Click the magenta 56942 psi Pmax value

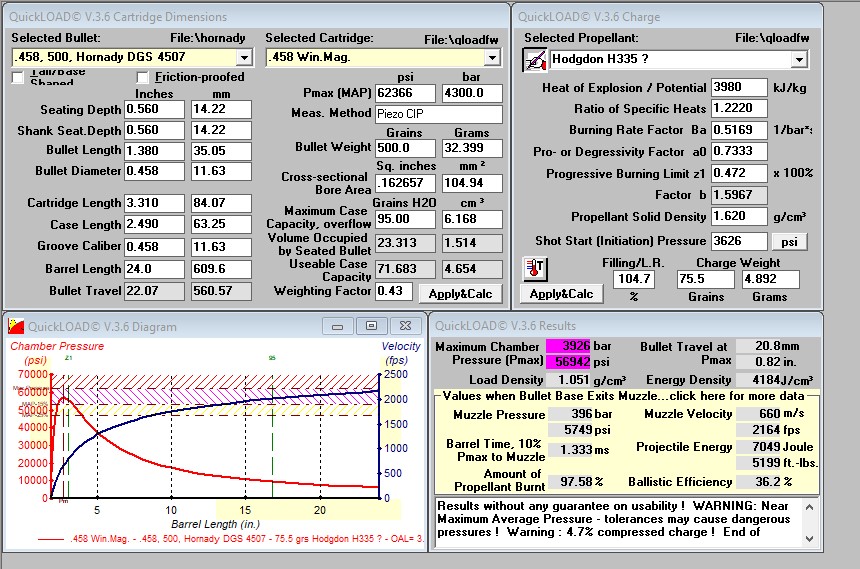(x=568, y=362)
